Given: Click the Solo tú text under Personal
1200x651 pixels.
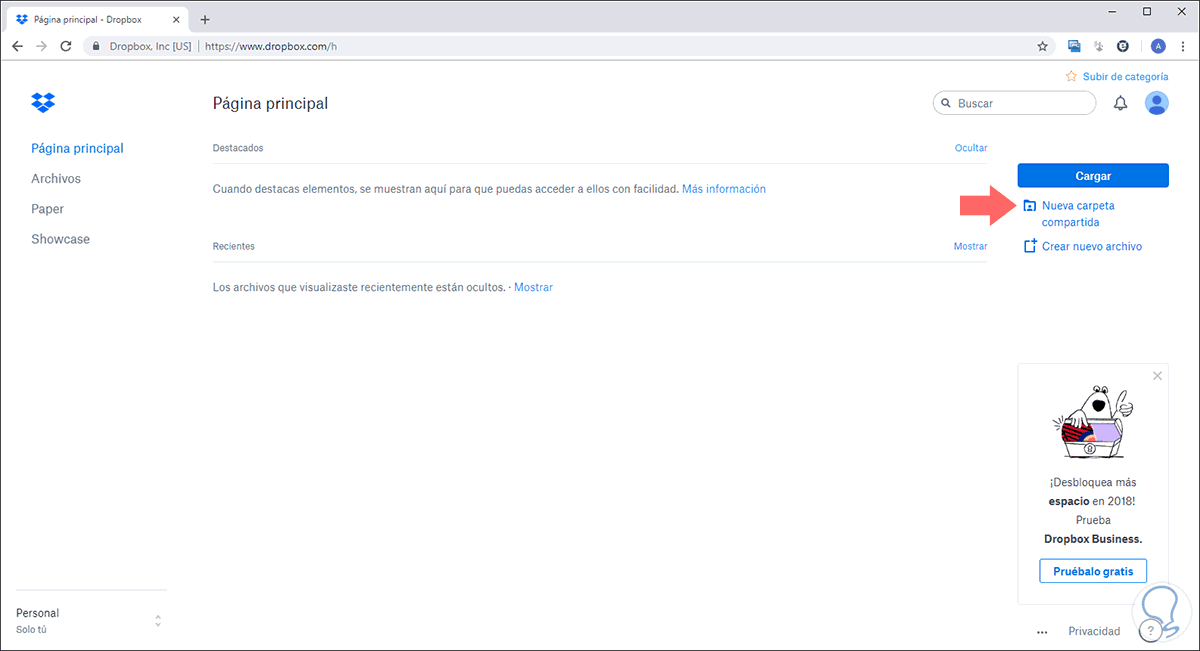Looking at the screenshot, I should click(x=31, y=630).
